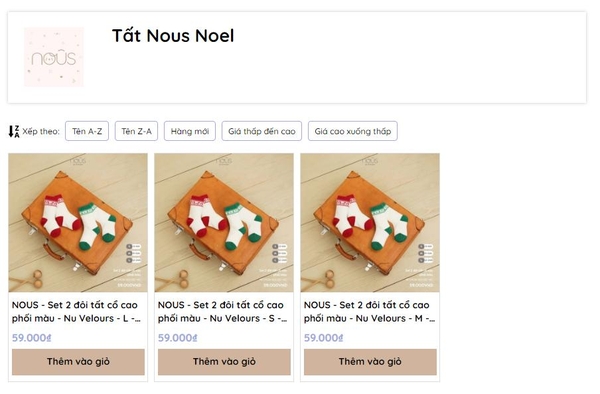Select the Hàng mới sort option

point(190,131)
